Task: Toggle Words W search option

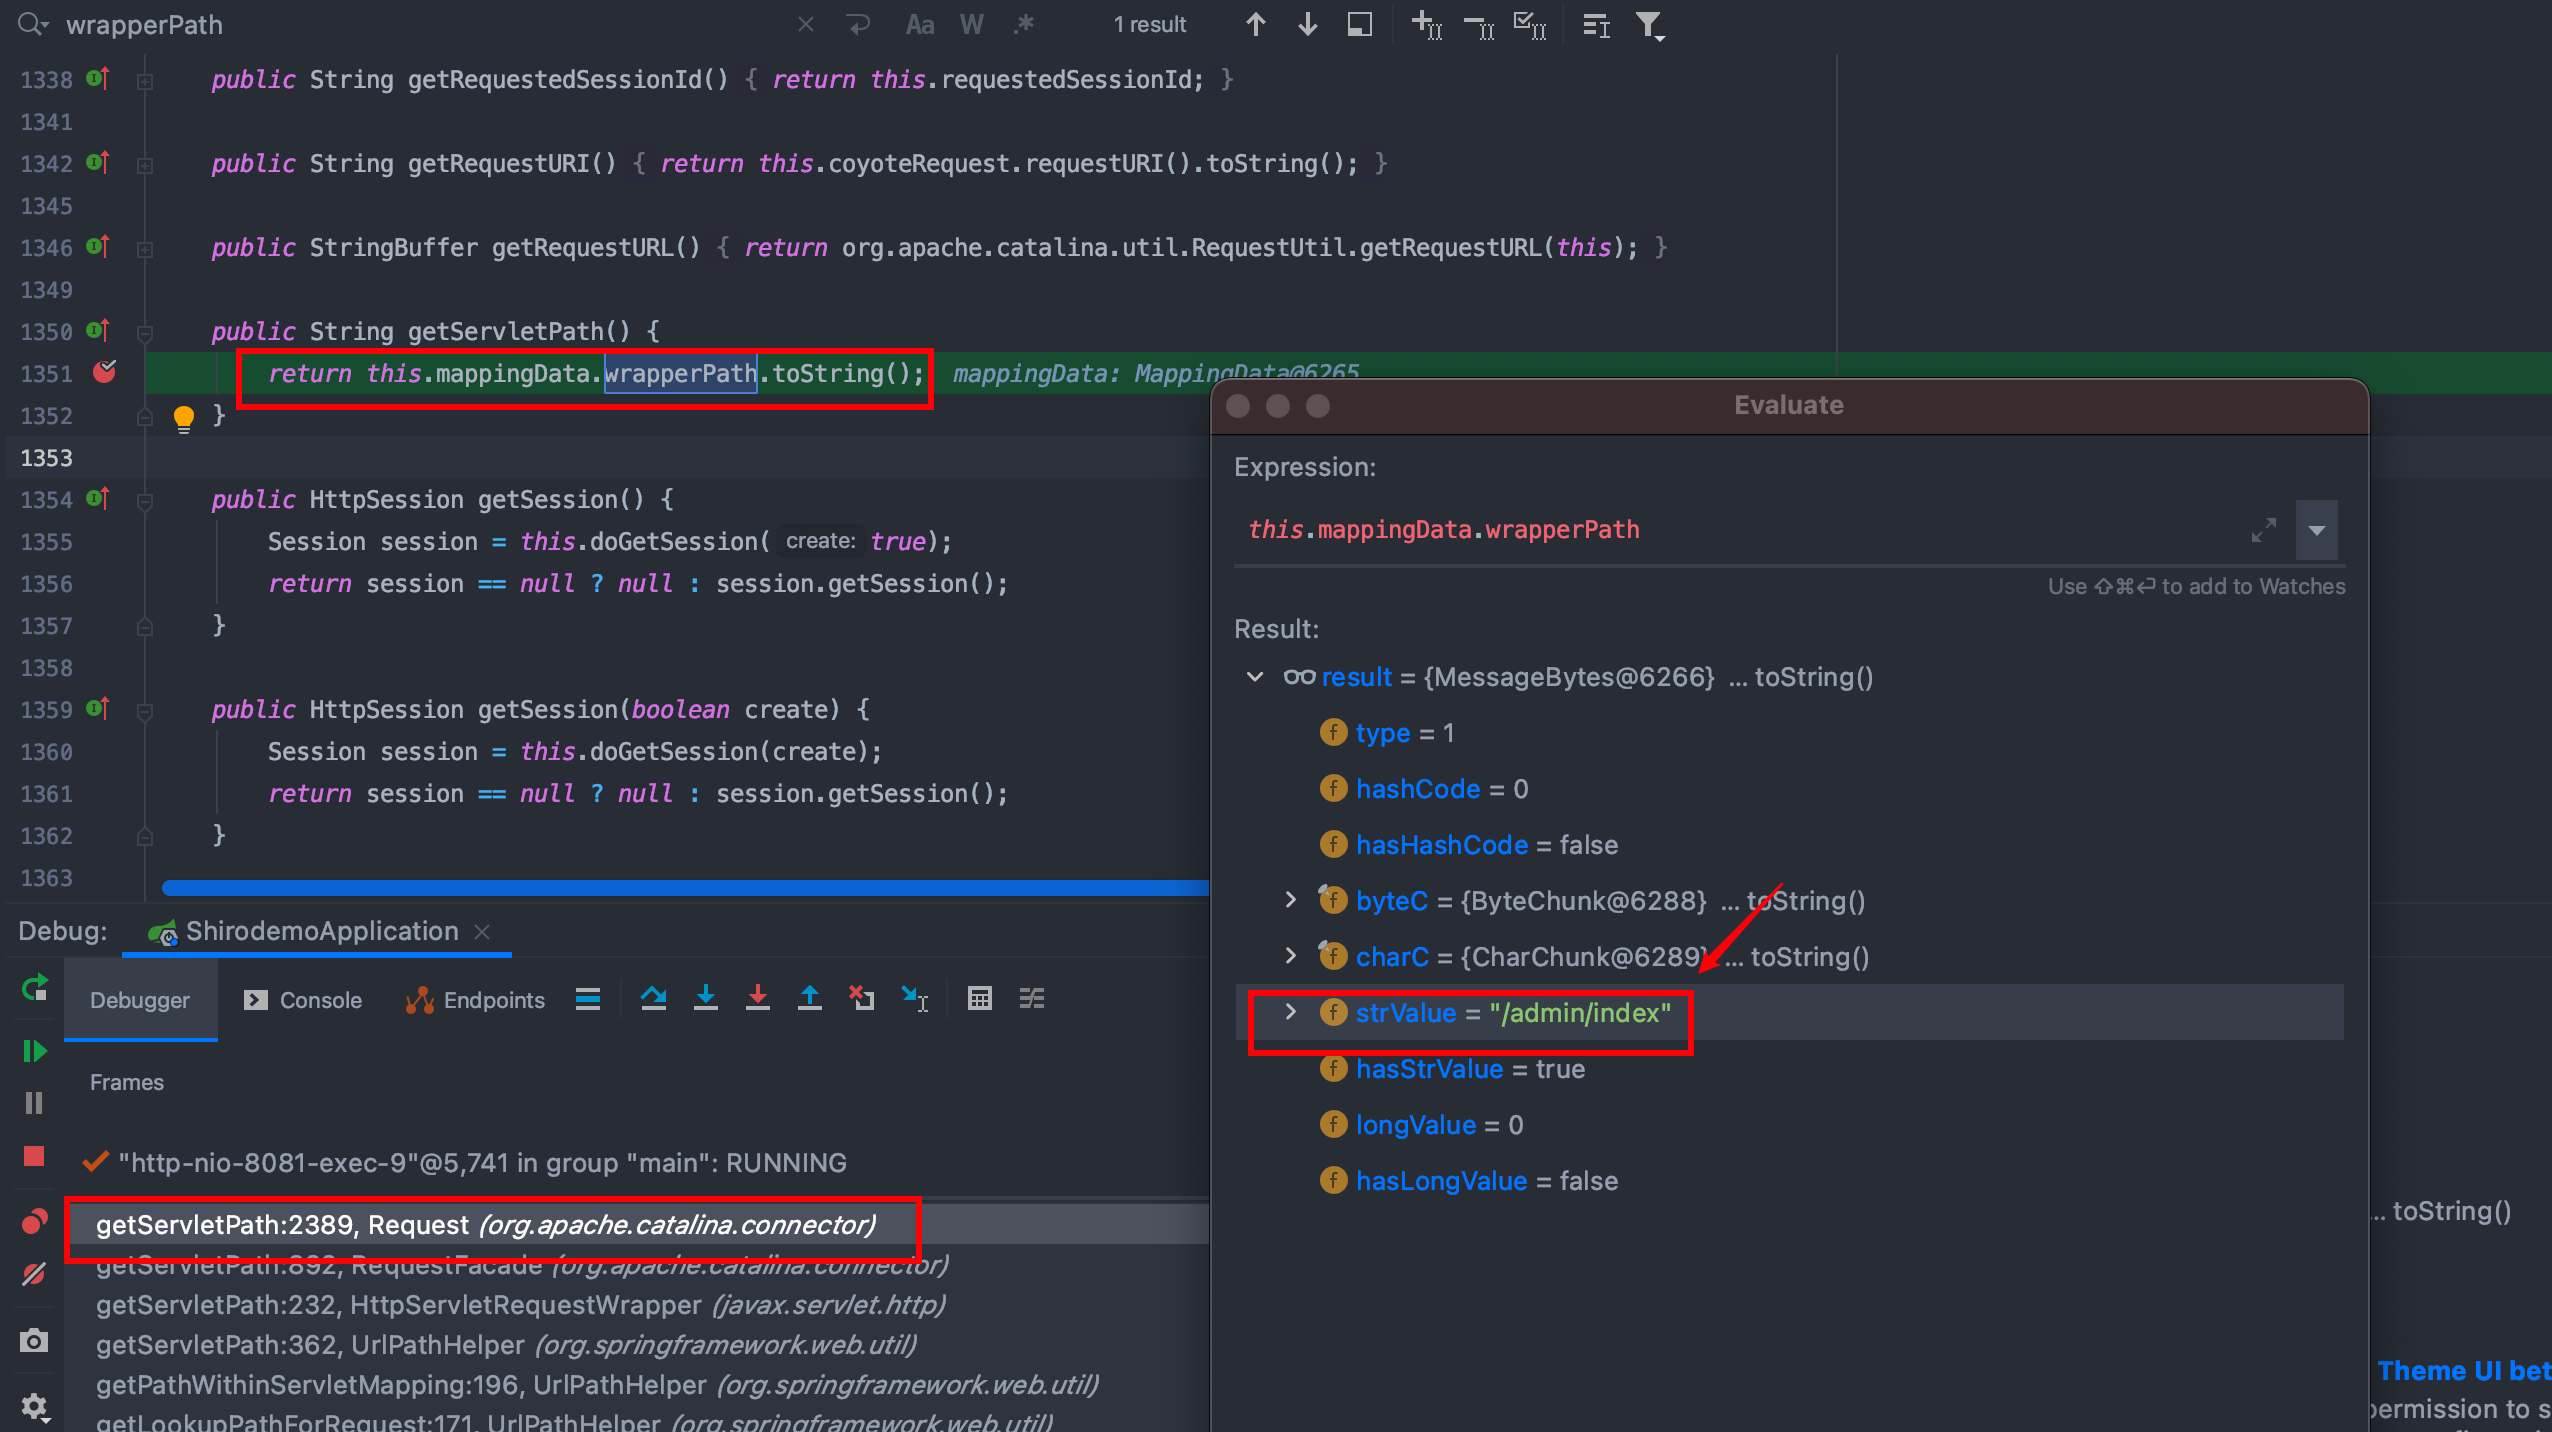Action: click(971, 25)
